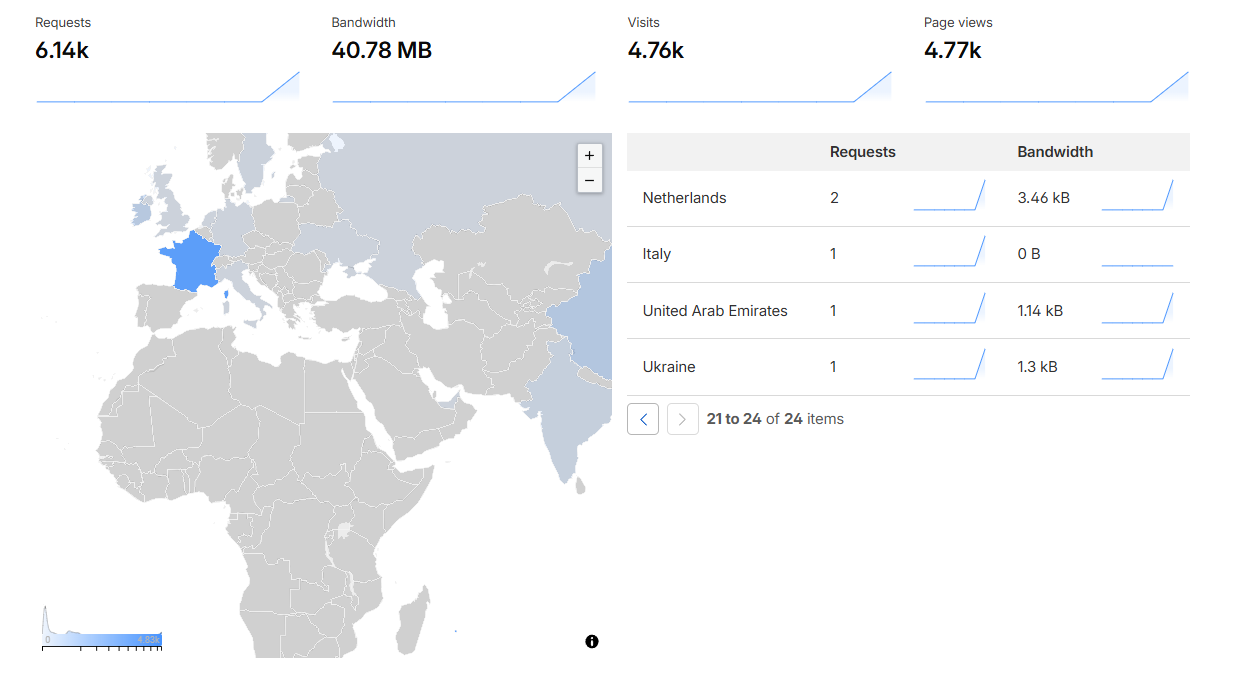The height and width of the screenshot is (677, 1242).
Task: Click United Arab Emirates bandwidth 1.14 kB
Action: [x=1040, y=311]
